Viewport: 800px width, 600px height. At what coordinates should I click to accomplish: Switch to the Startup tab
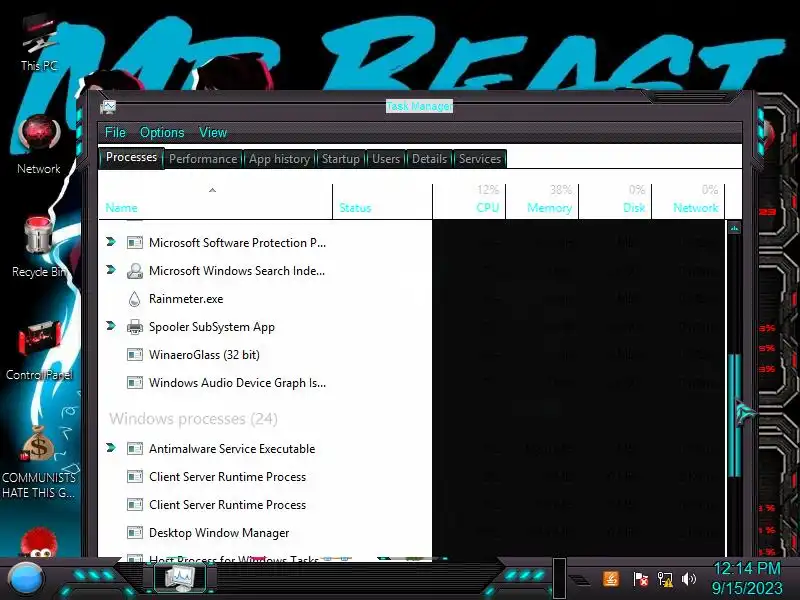[x=340, y=159]
